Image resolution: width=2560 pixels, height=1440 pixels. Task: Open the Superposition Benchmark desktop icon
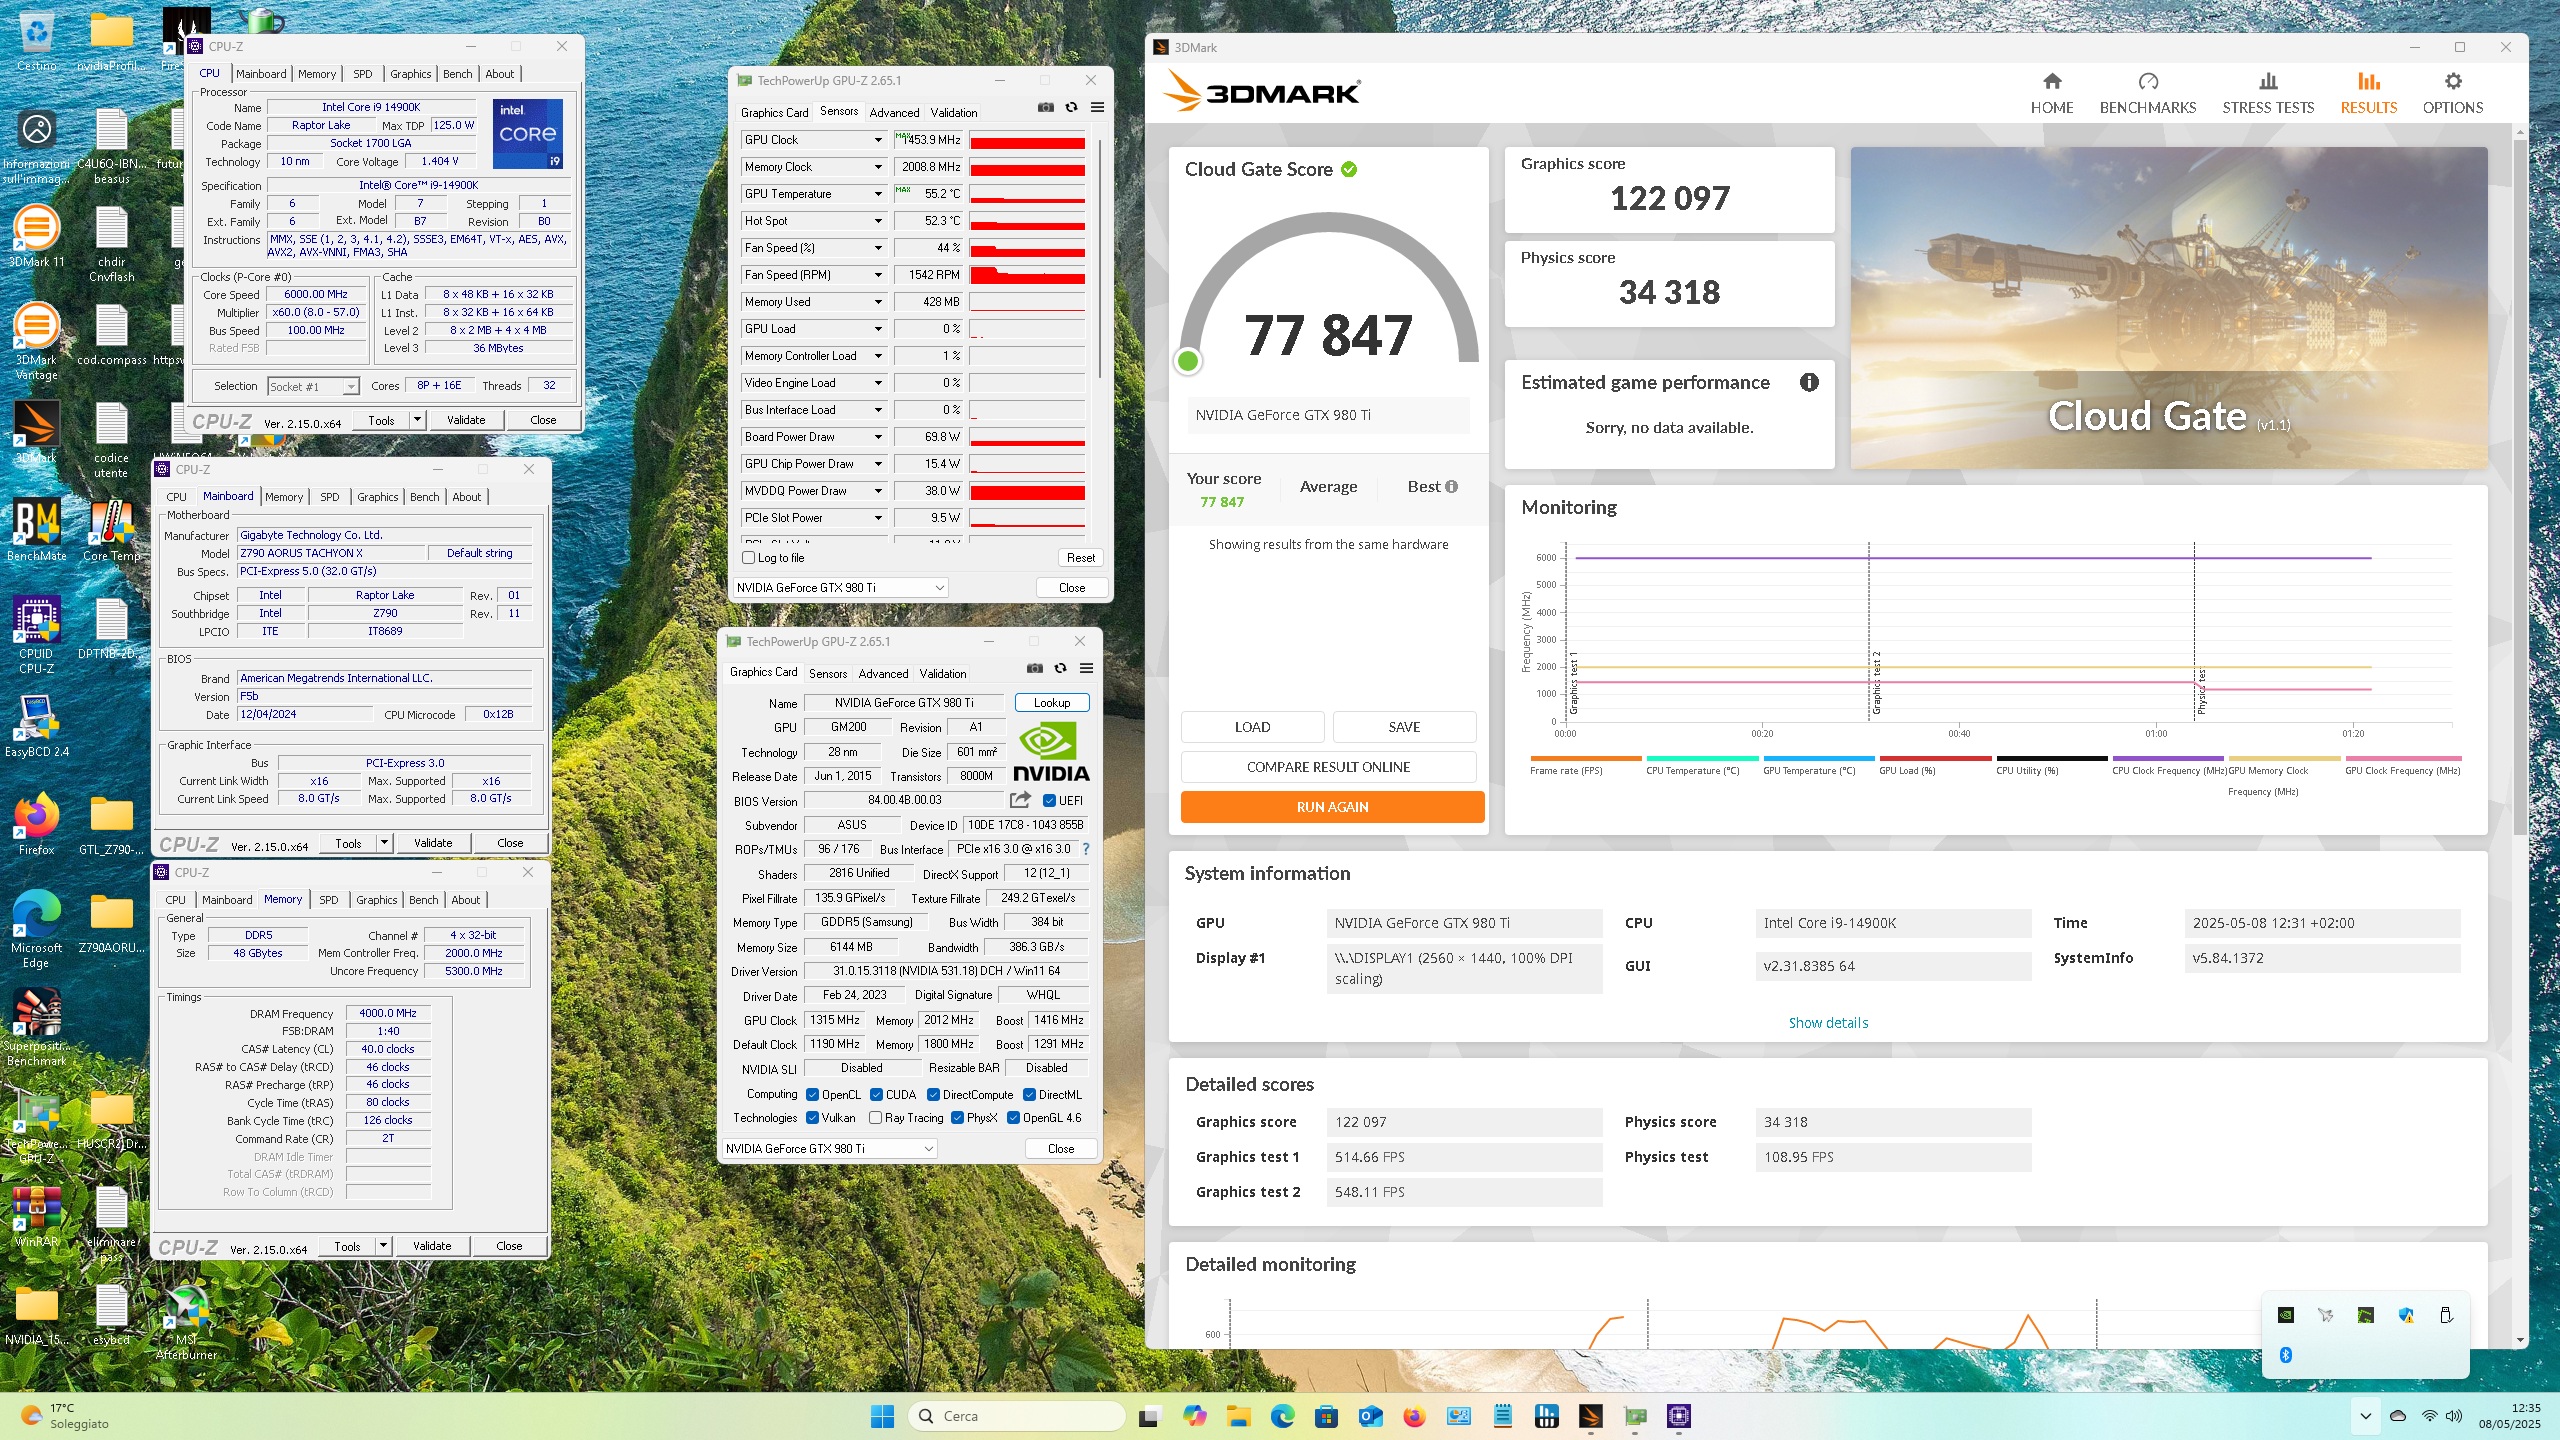pos(37,1028)
